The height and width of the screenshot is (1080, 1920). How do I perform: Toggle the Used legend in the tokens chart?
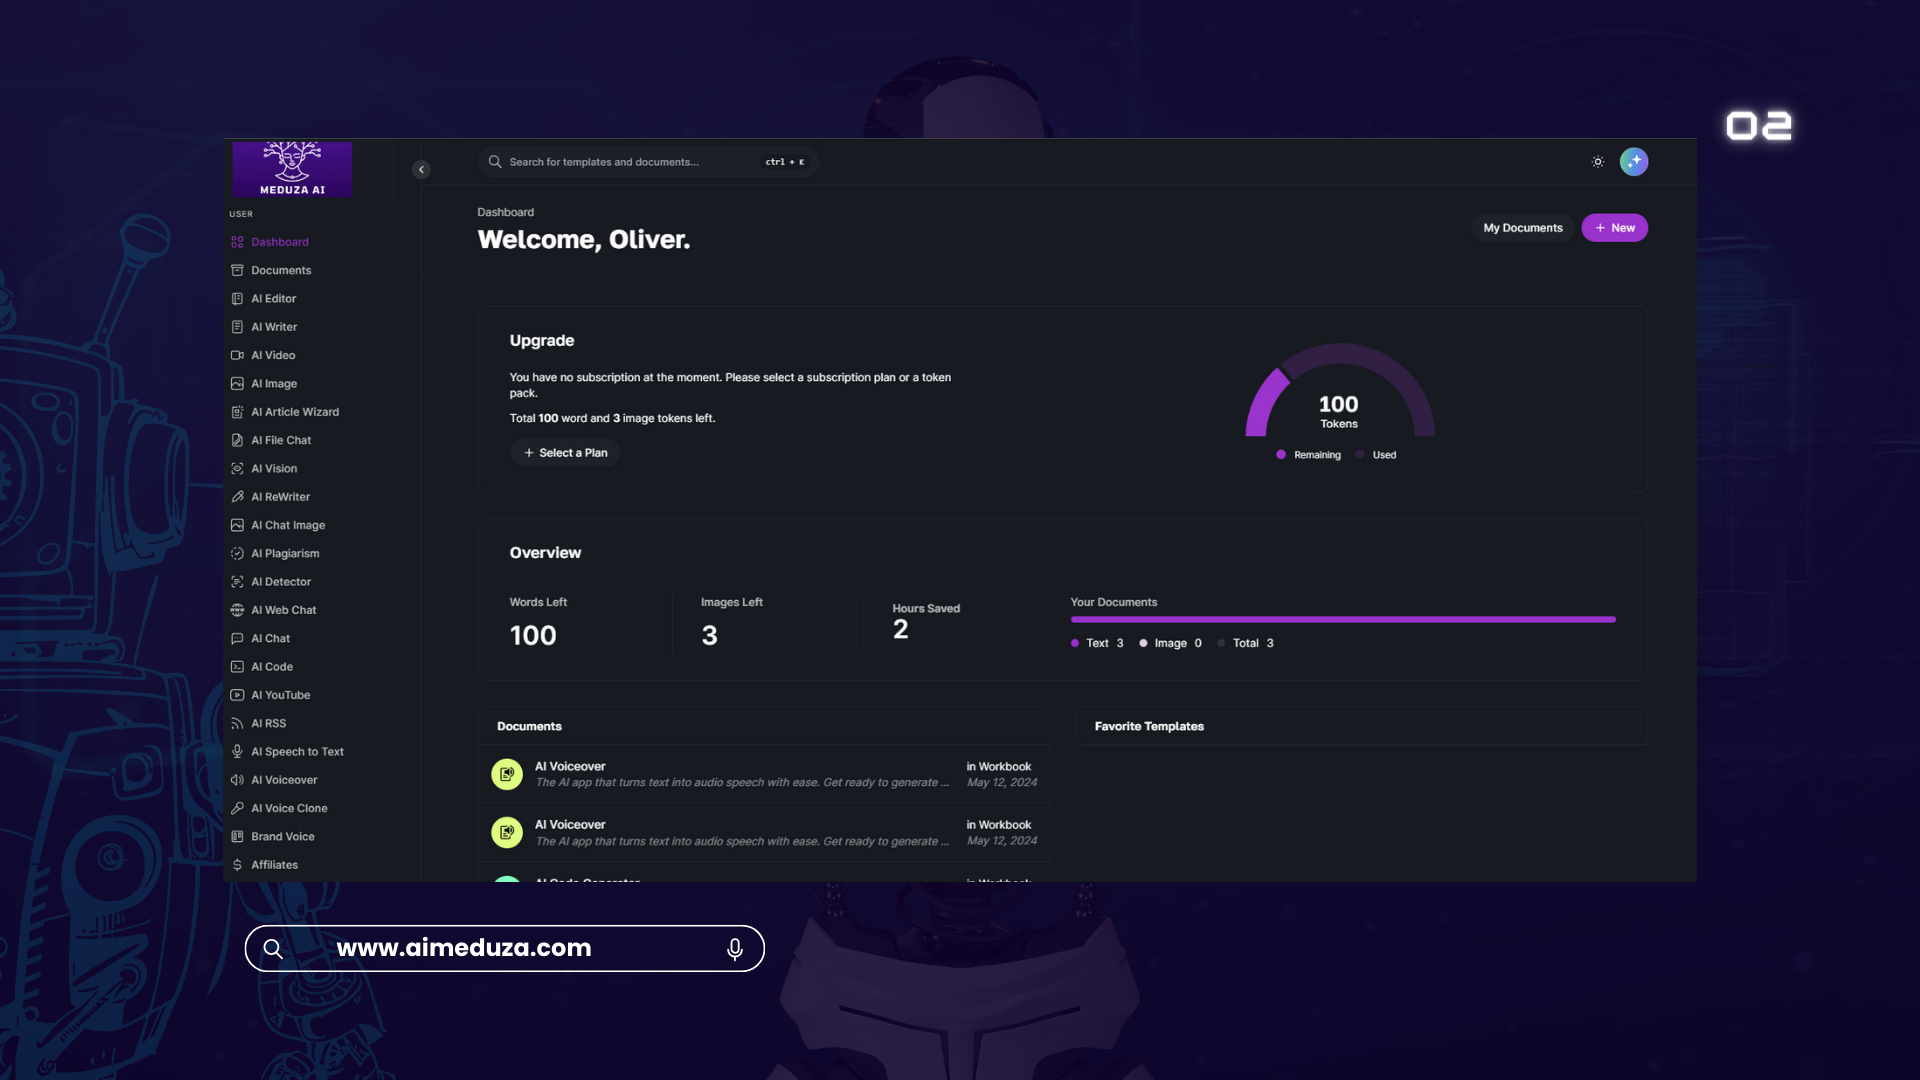tap(1376, 455)
